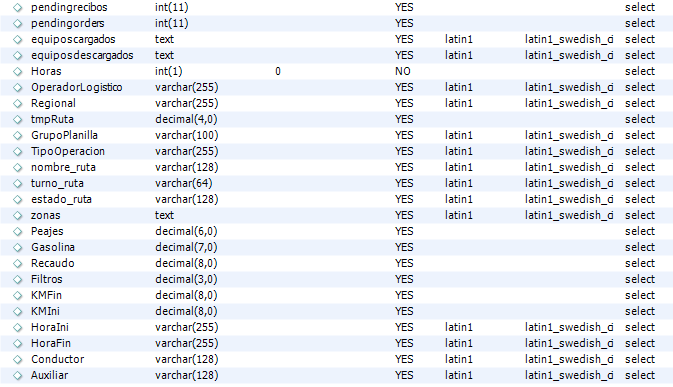Select the HoraFin column name
This screenshot has height=387, width=673.
(x=51, y=343)
